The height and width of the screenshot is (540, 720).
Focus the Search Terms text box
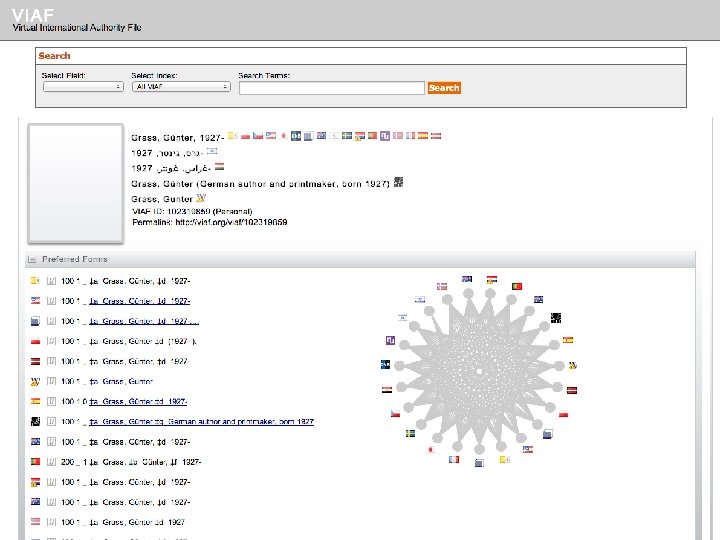(x=332, y=88)
